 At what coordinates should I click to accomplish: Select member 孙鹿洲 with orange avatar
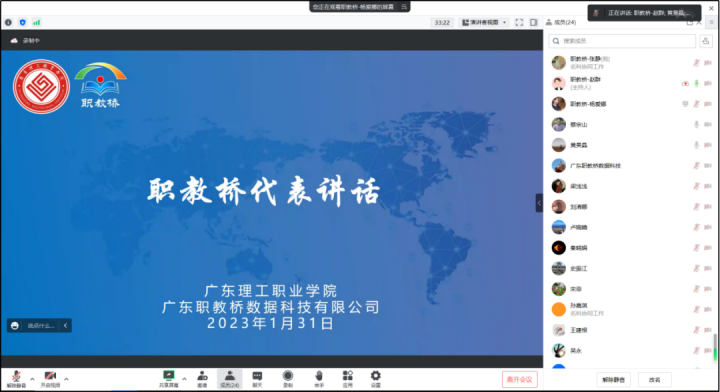pos(631,309)
